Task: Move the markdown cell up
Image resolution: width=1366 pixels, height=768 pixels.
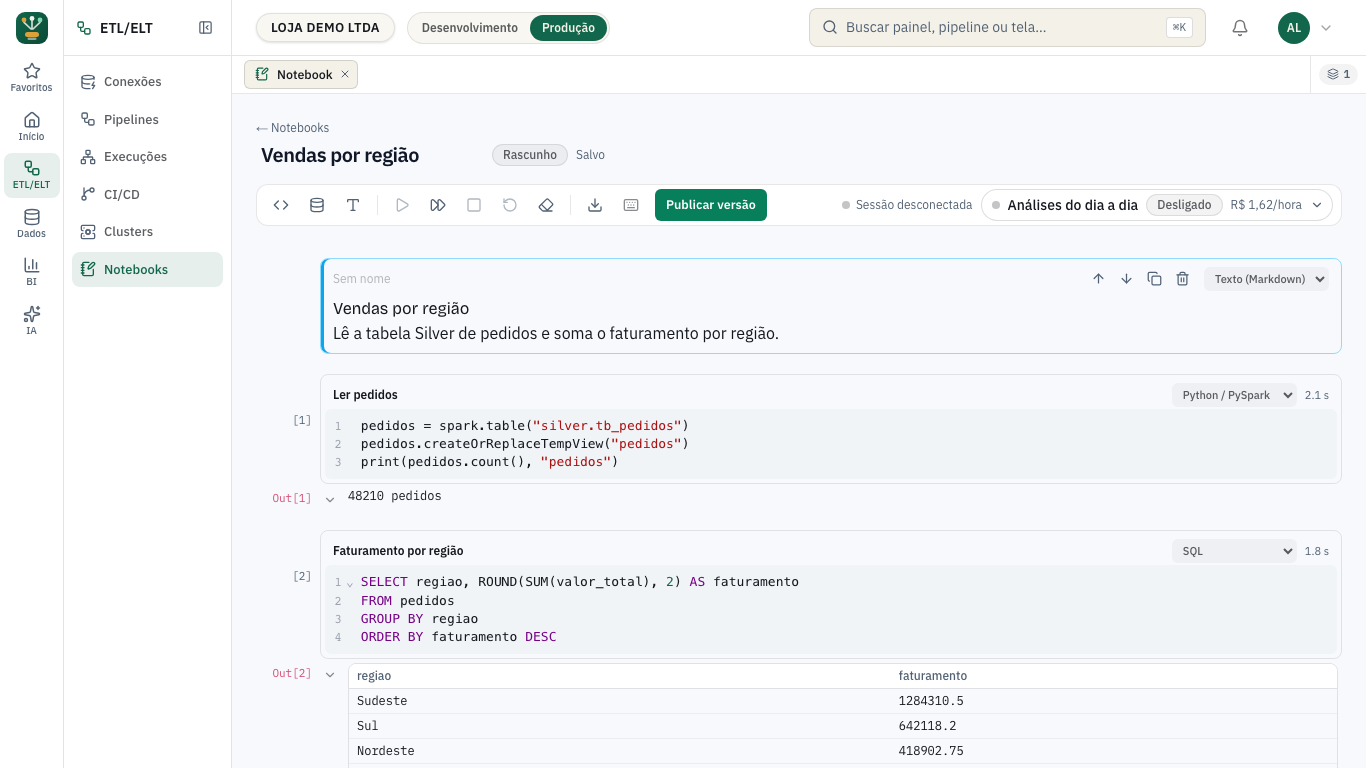Action: point(1098,279)
